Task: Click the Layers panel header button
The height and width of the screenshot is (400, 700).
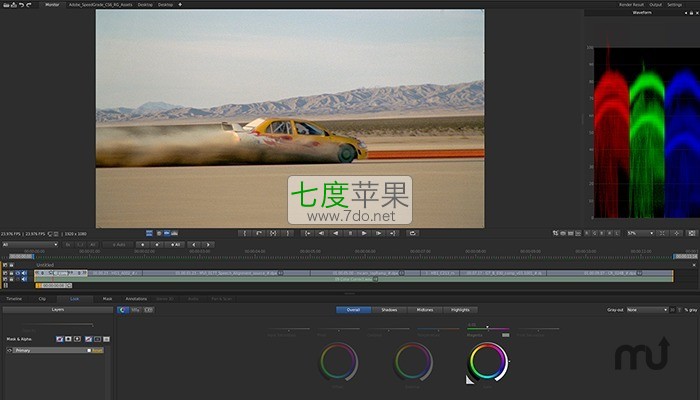Action: pyautogui.click(x=58, y=309)
